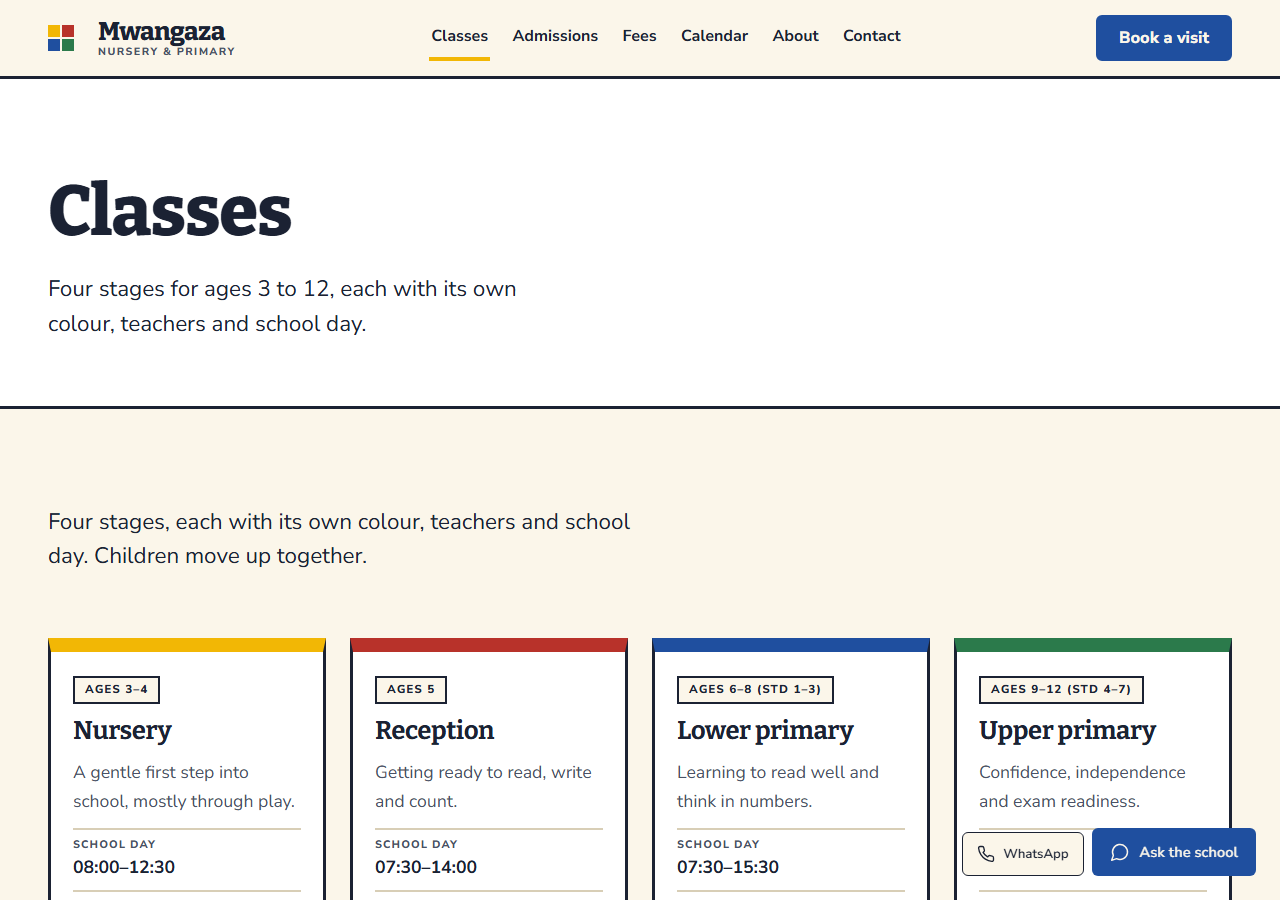Click the 08:00–12:30 school day time
Screen dimensions: 1280x900
(124, 867)
